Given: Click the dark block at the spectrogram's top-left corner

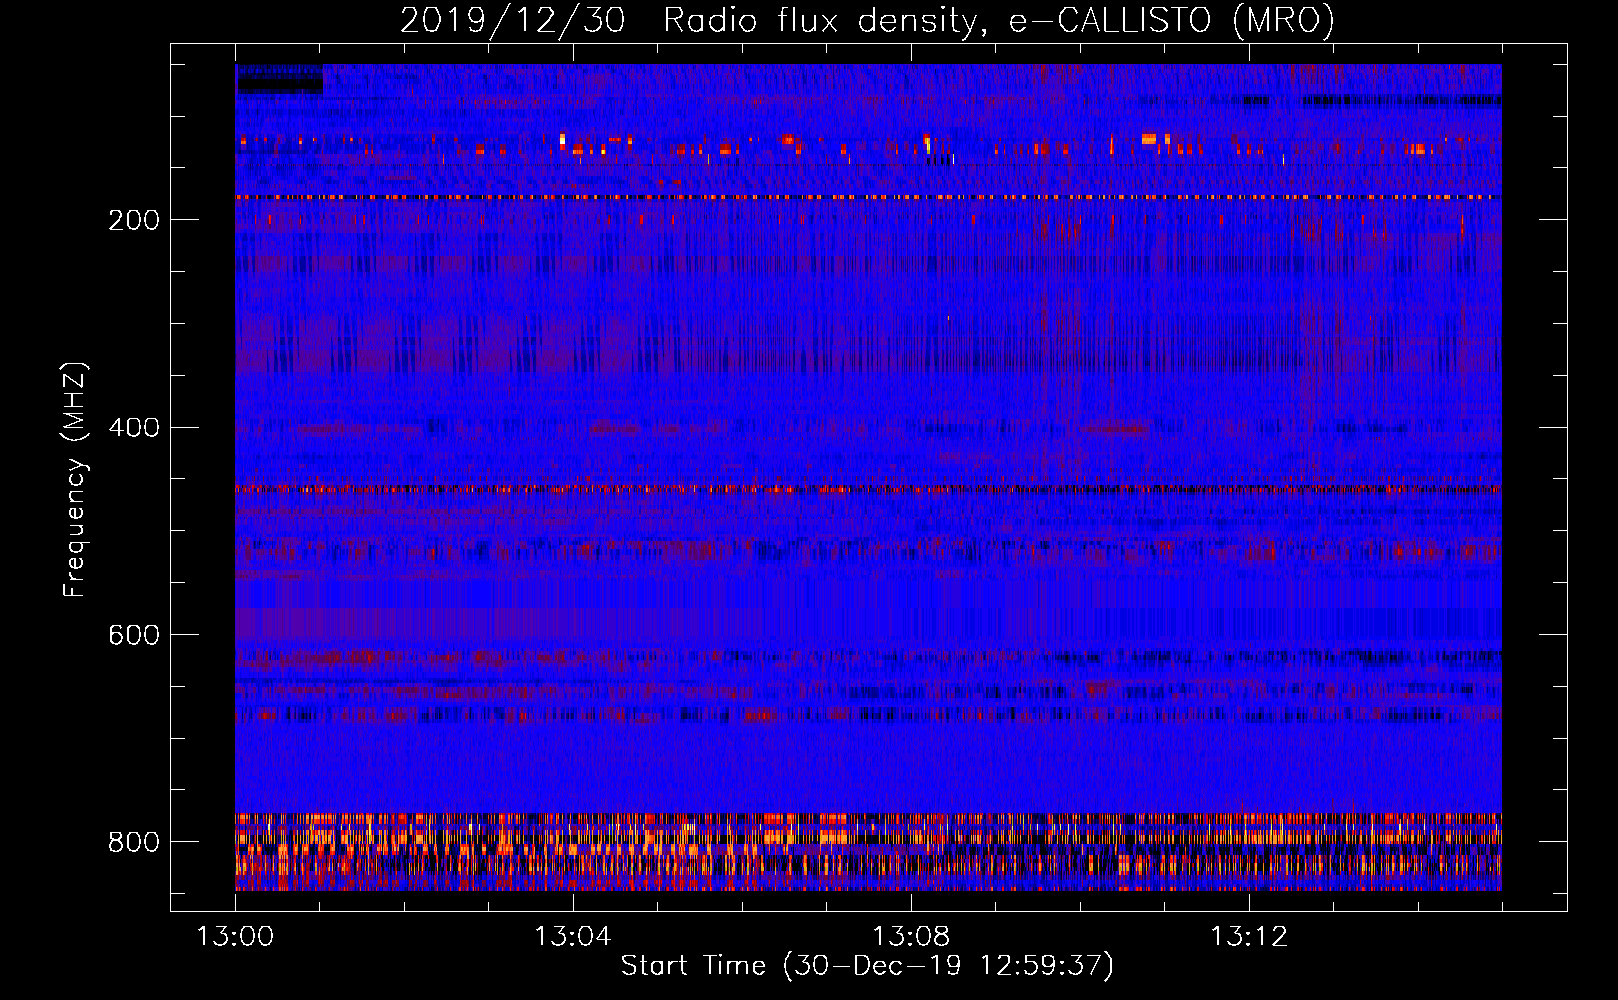Looking at the screenshot, I should [280, 80].
